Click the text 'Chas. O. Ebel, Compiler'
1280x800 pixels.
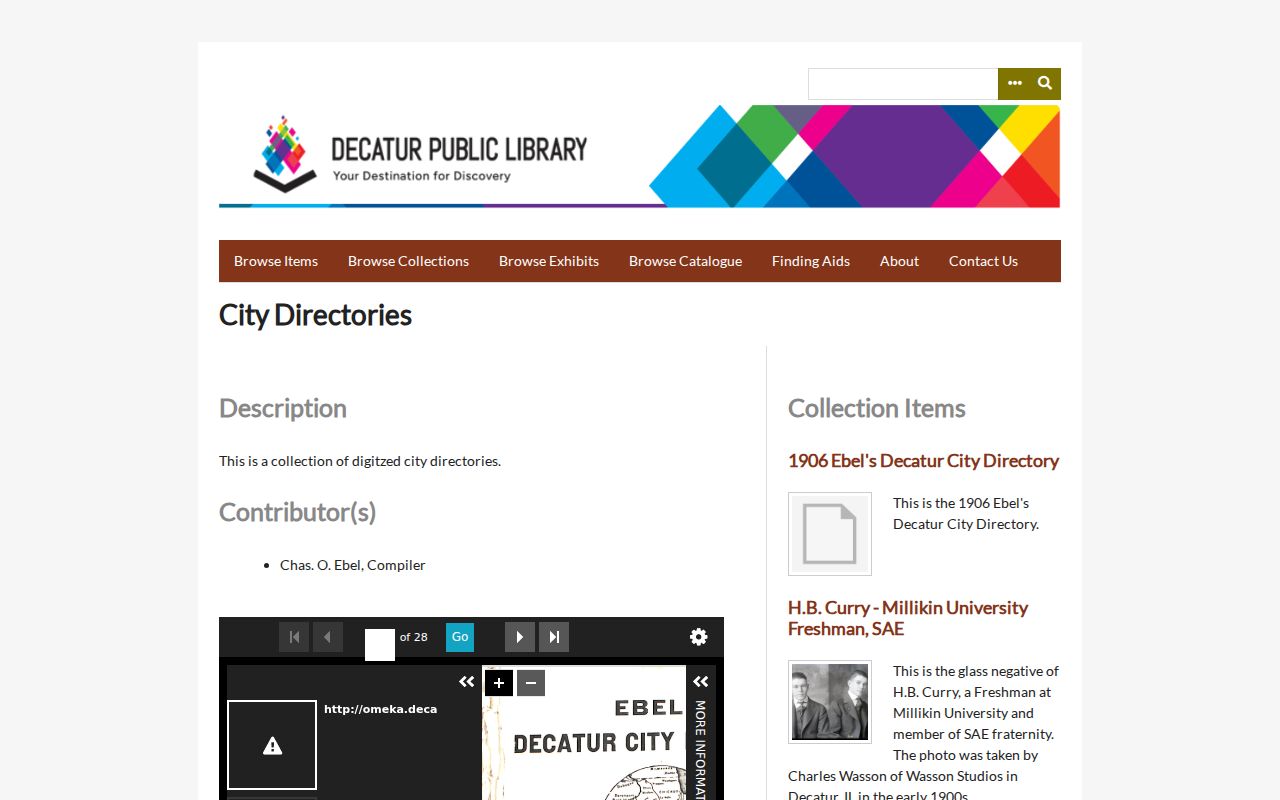click(x=353, y=565)
